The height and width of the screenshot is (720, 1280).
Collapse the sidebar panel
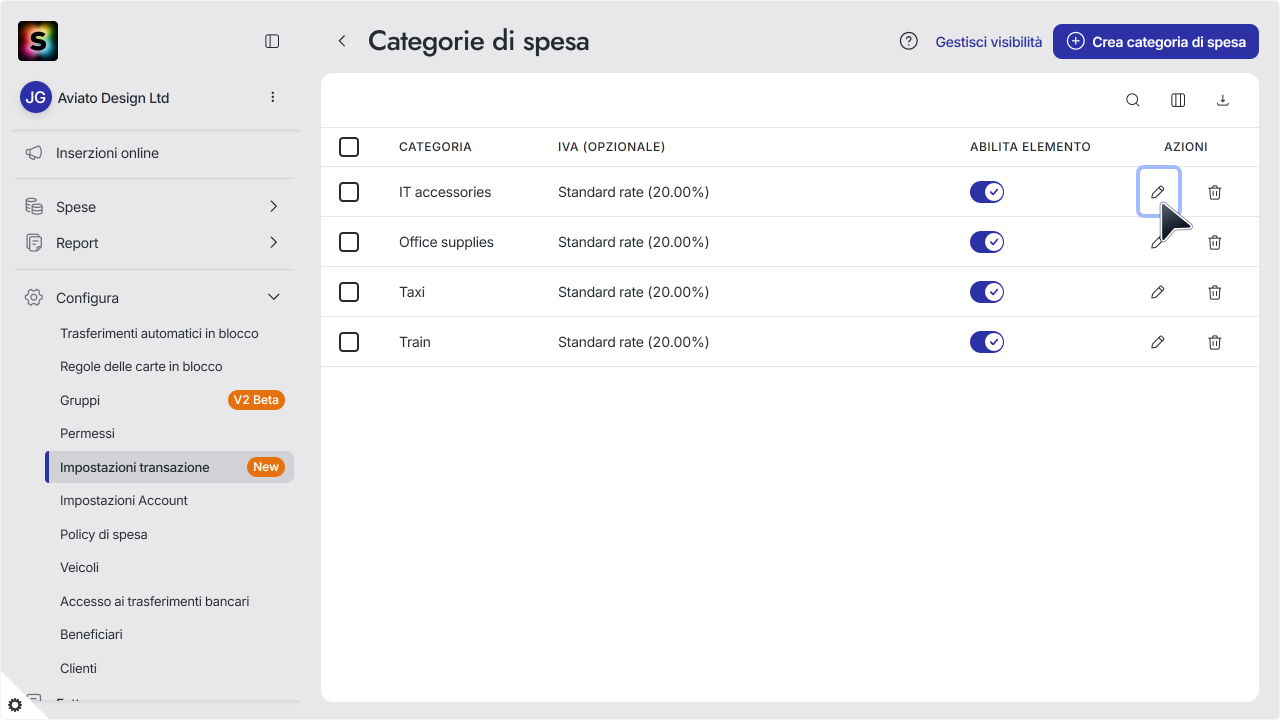coord(272,41)
